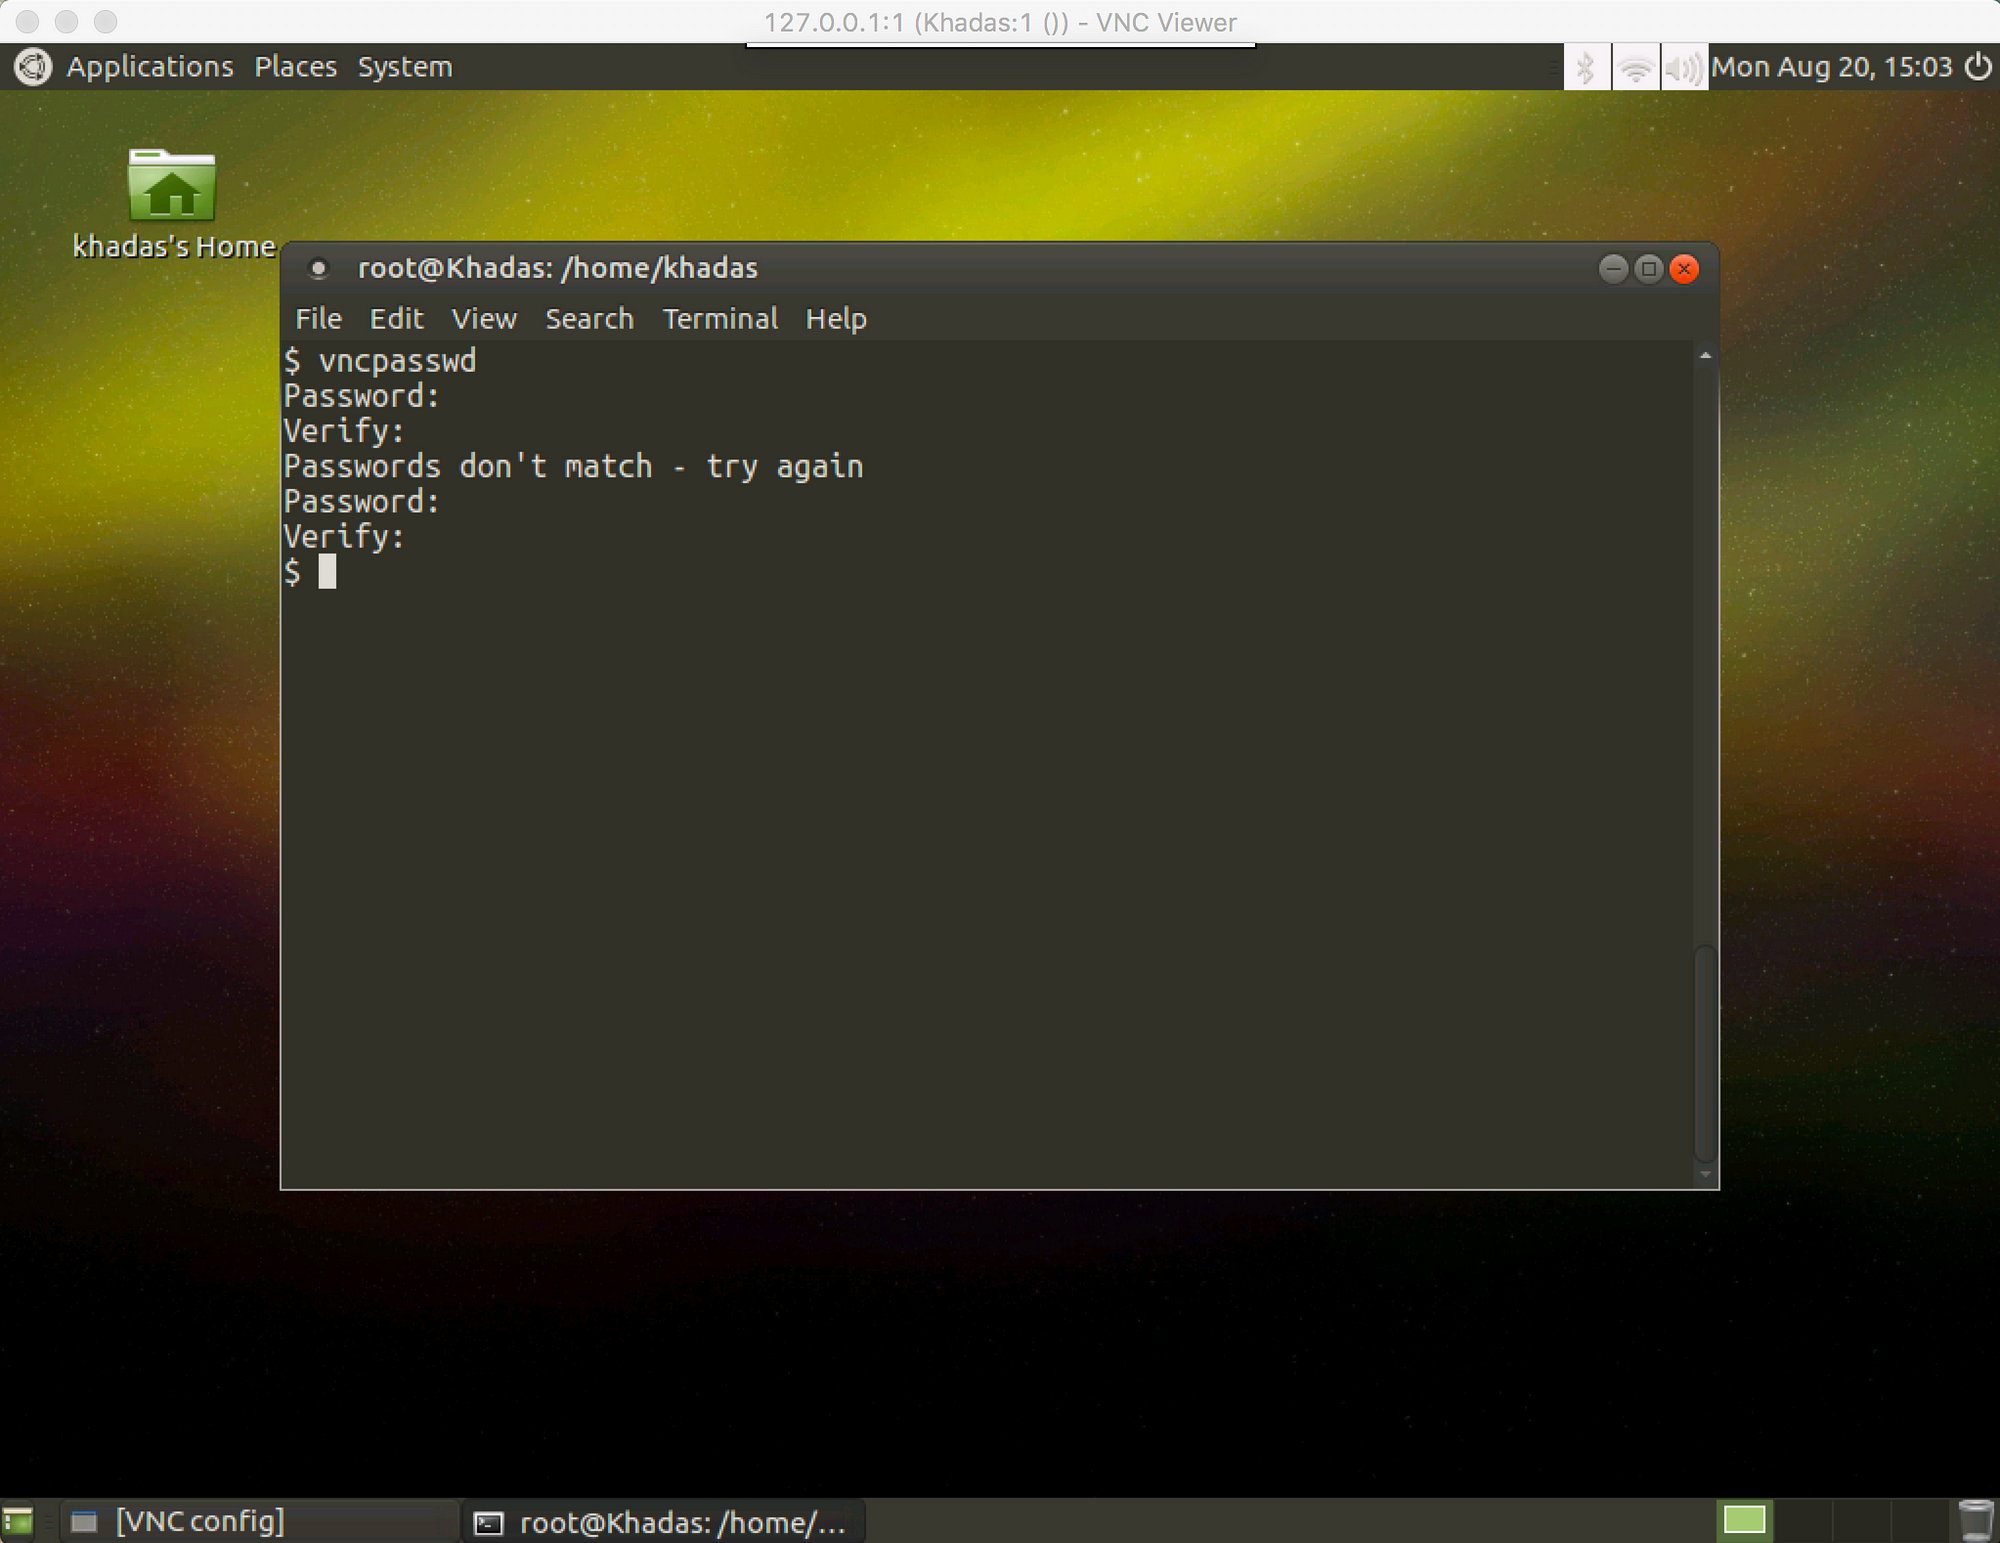Click the WiFi status icon
The height and width of the screenshot is (1543, 2000).
pyautogui.click(x=1632, y=66)
